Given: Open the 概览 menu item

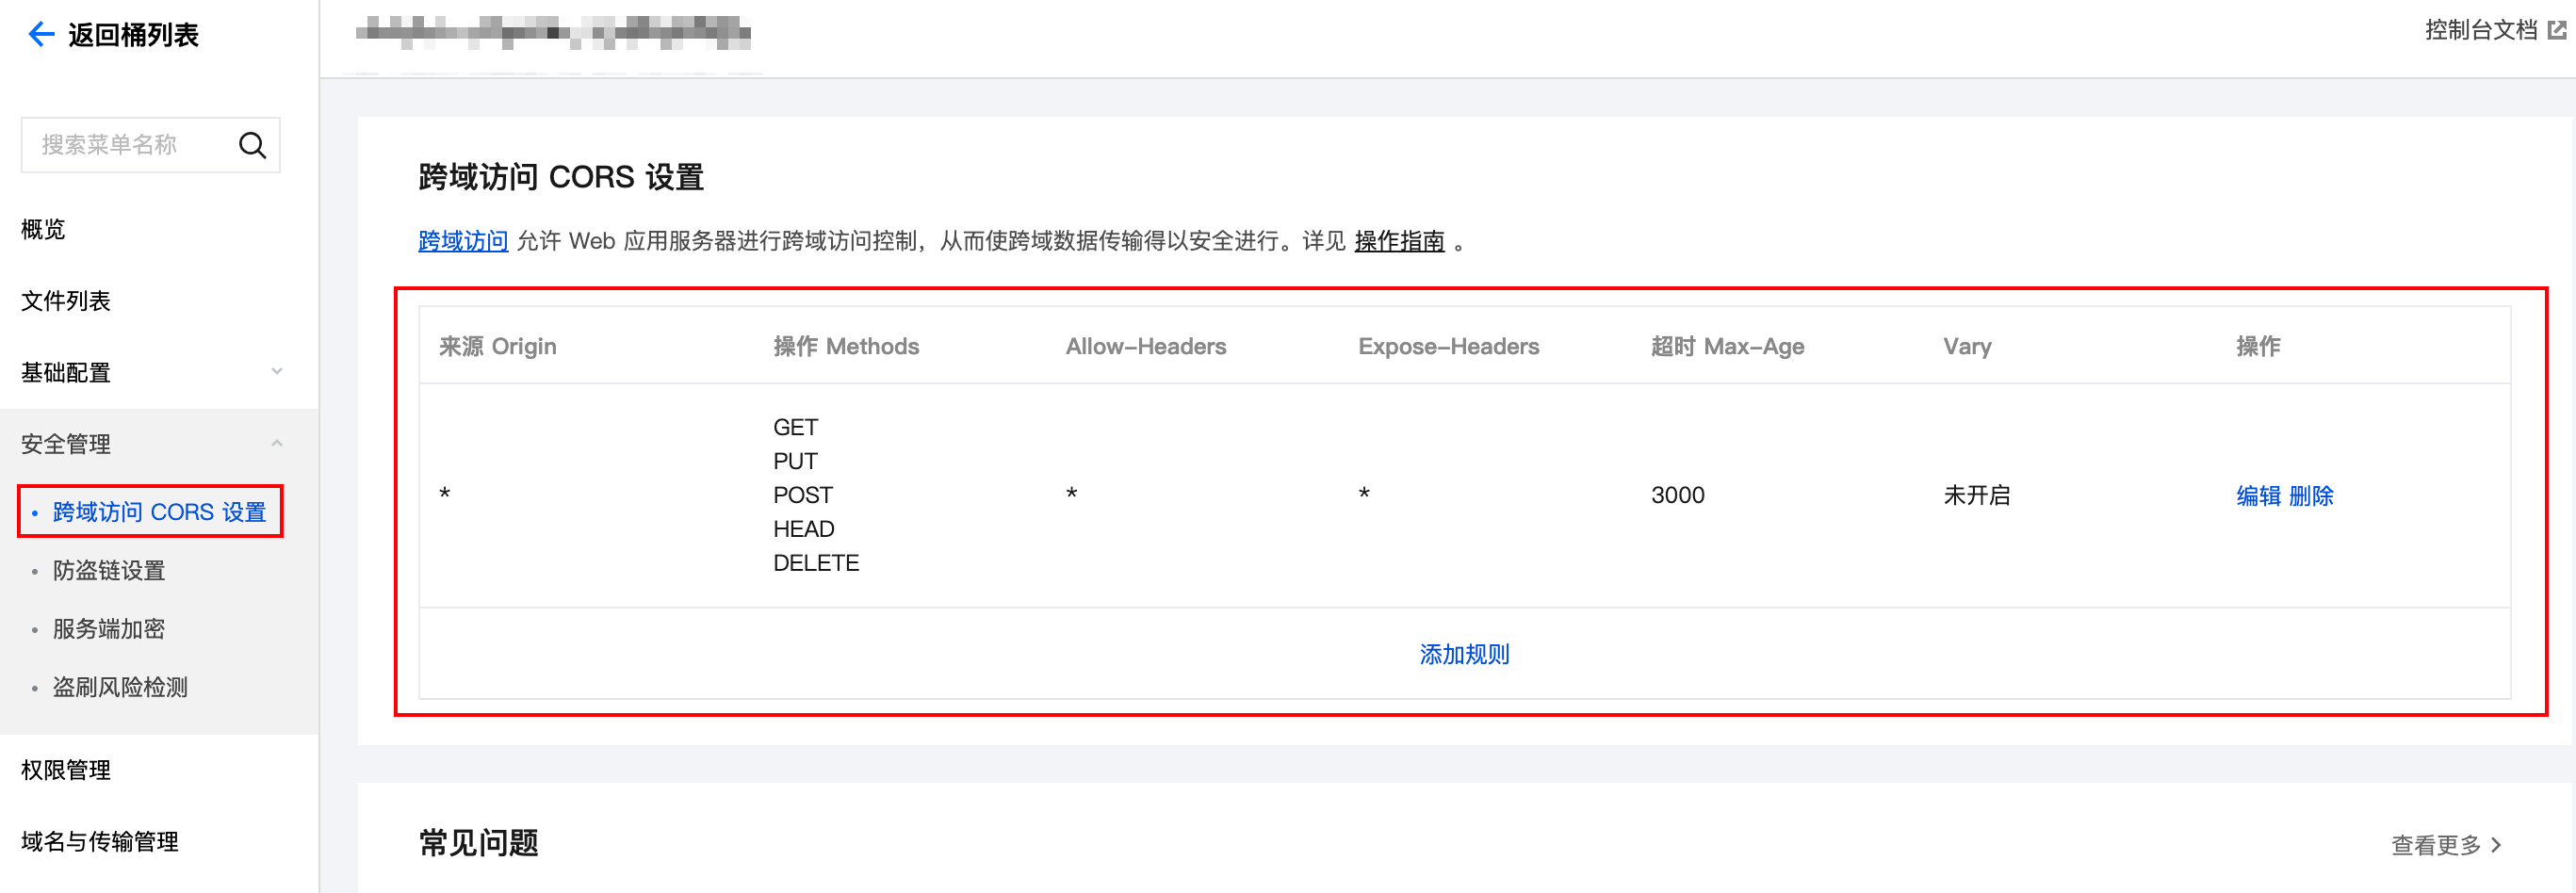Looking at the screenshot, I should point(43,229).
